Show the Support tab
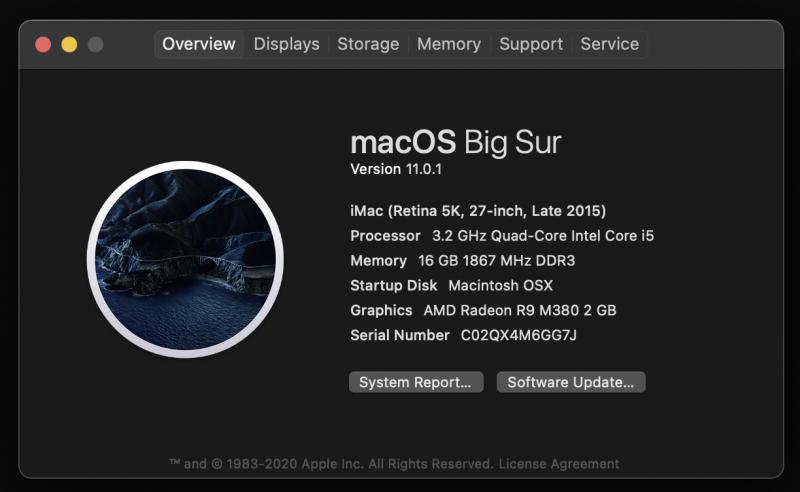The width and height of the screenshot is (800, 492). (x=531, y=44)
